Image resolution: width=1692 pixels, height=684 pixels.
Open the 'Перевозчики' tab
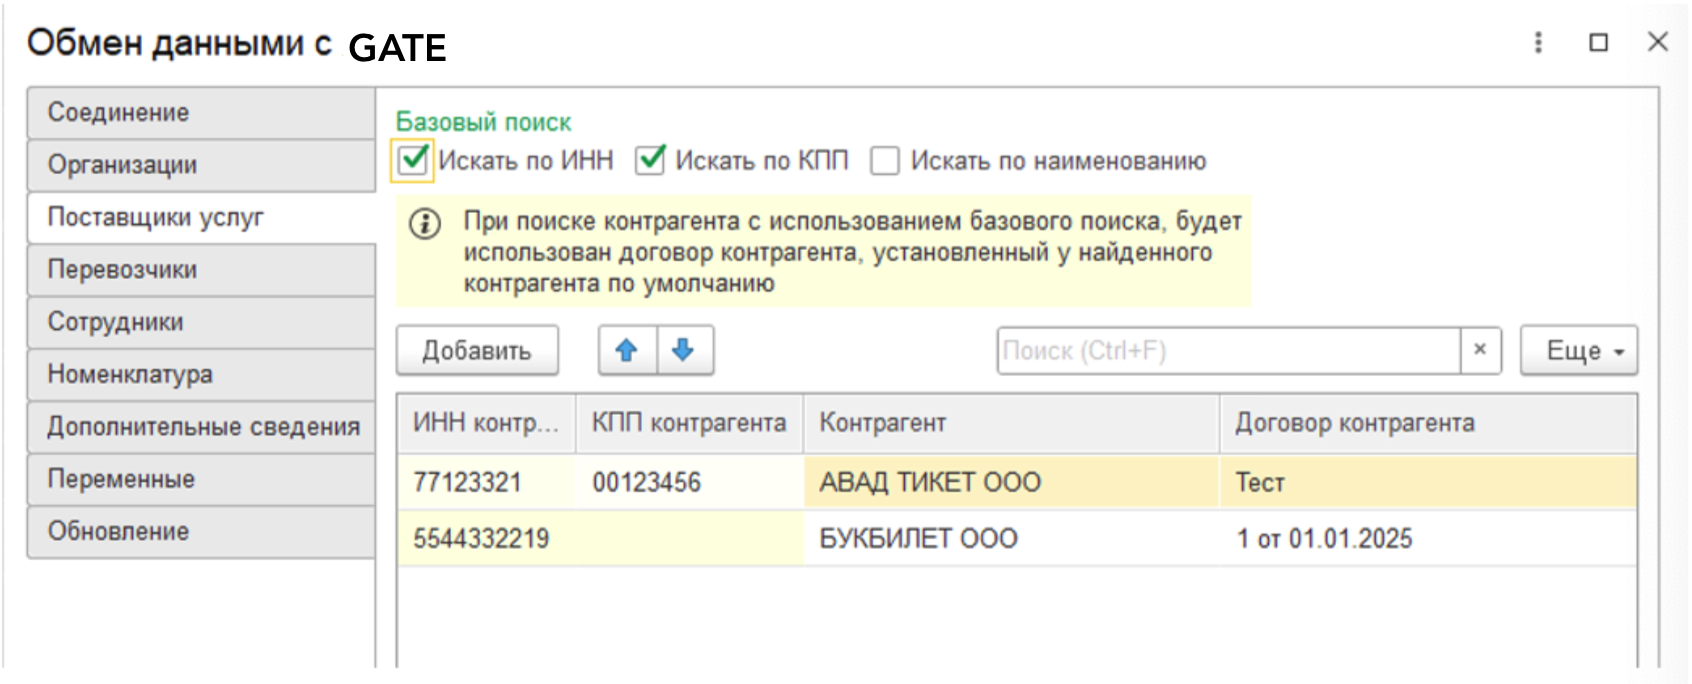point(200,270)
